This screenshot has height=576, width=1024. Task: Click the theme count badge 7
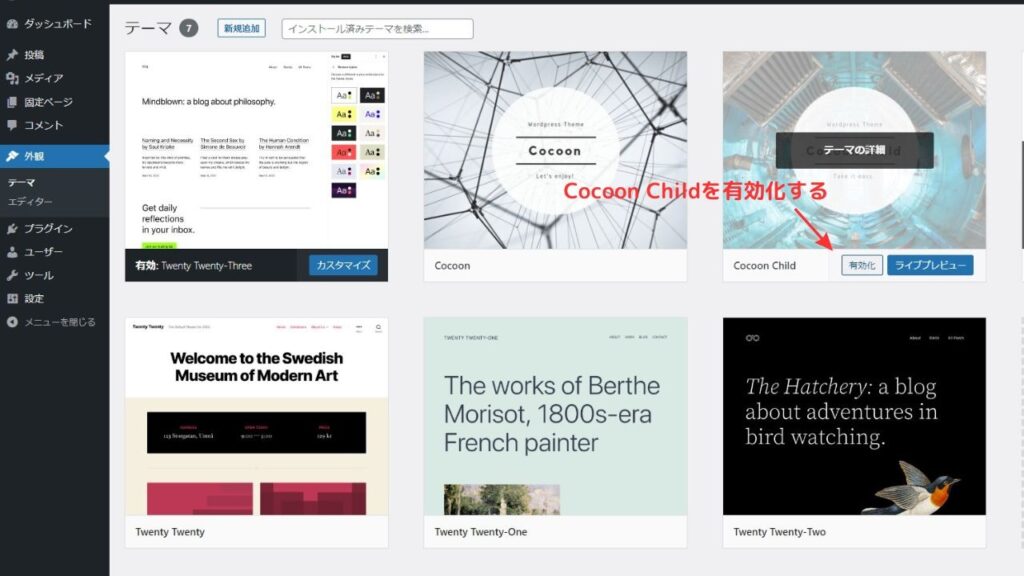tap(189, 28)
